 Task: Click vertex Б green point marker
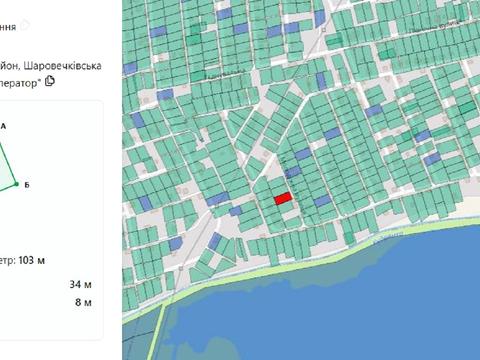click(x=17, y=184)
